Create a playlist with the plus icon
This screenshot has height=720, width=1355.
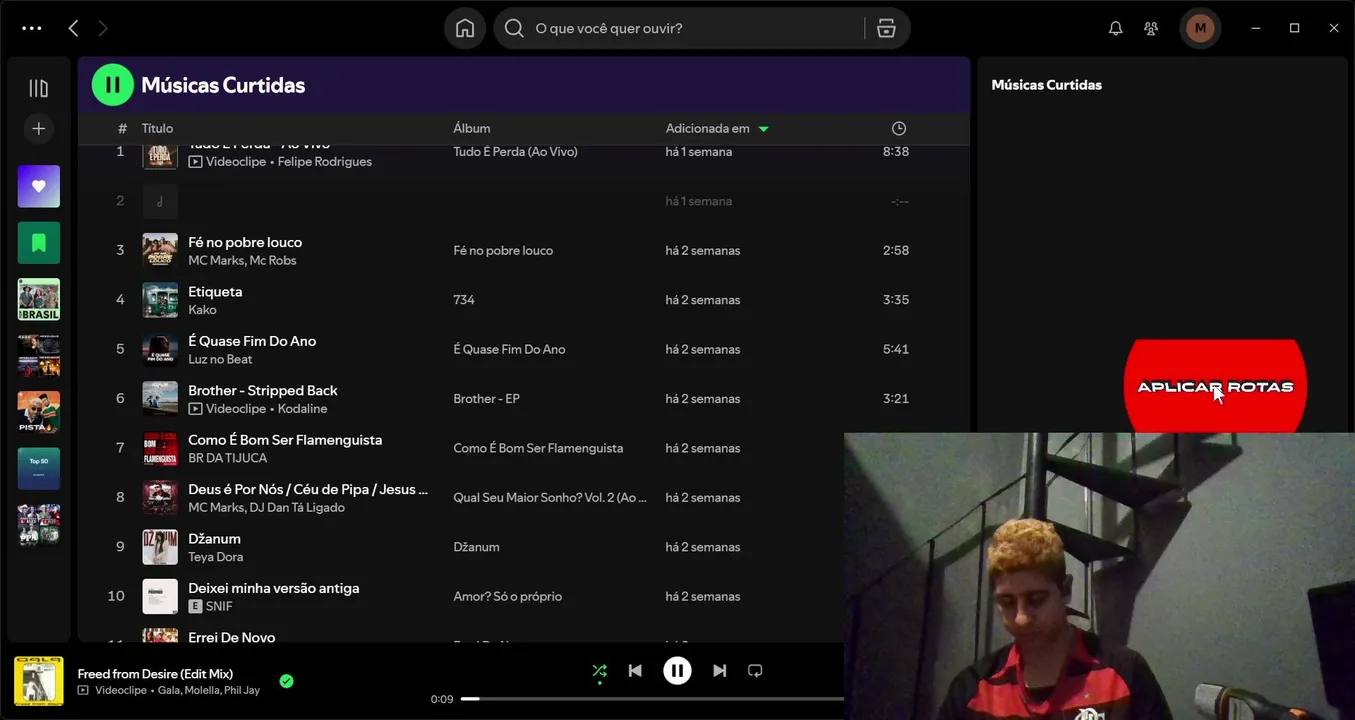39,128
